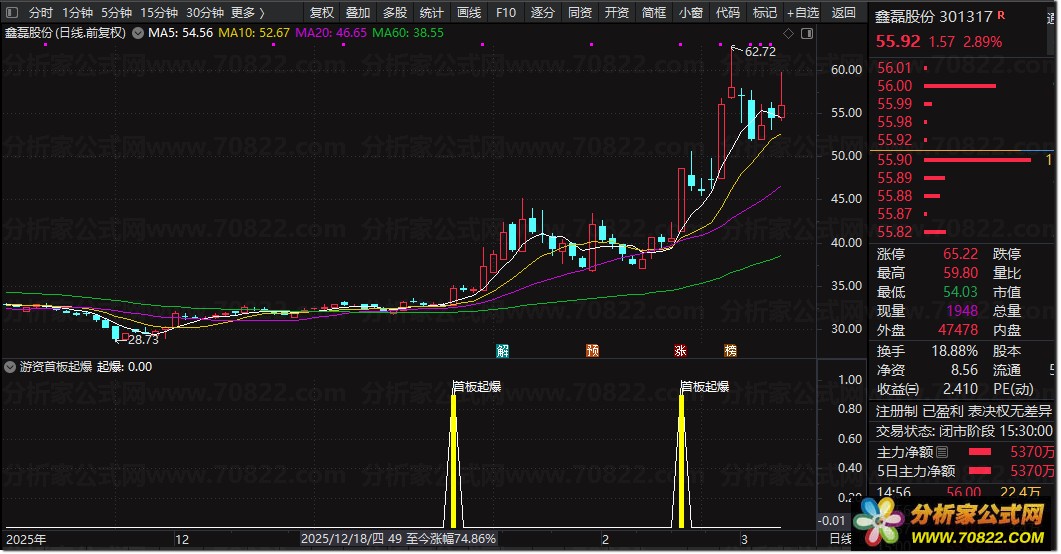Image resolution: width=1061 pixels, height=554 pixels.
Task: Click the second 首板起爆 signal label
Action: 704,386
